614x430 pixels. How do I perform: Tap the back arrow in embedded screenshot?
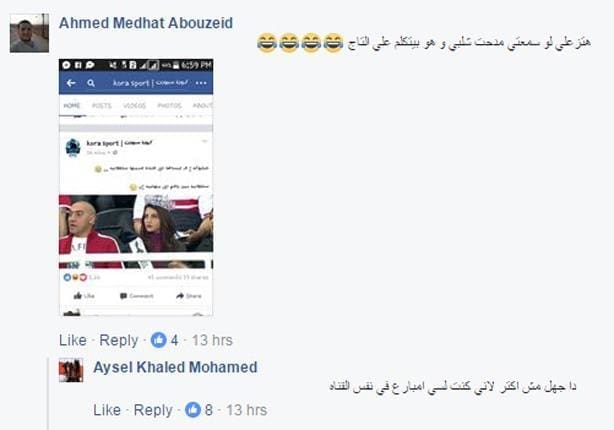tap(71, 83)
